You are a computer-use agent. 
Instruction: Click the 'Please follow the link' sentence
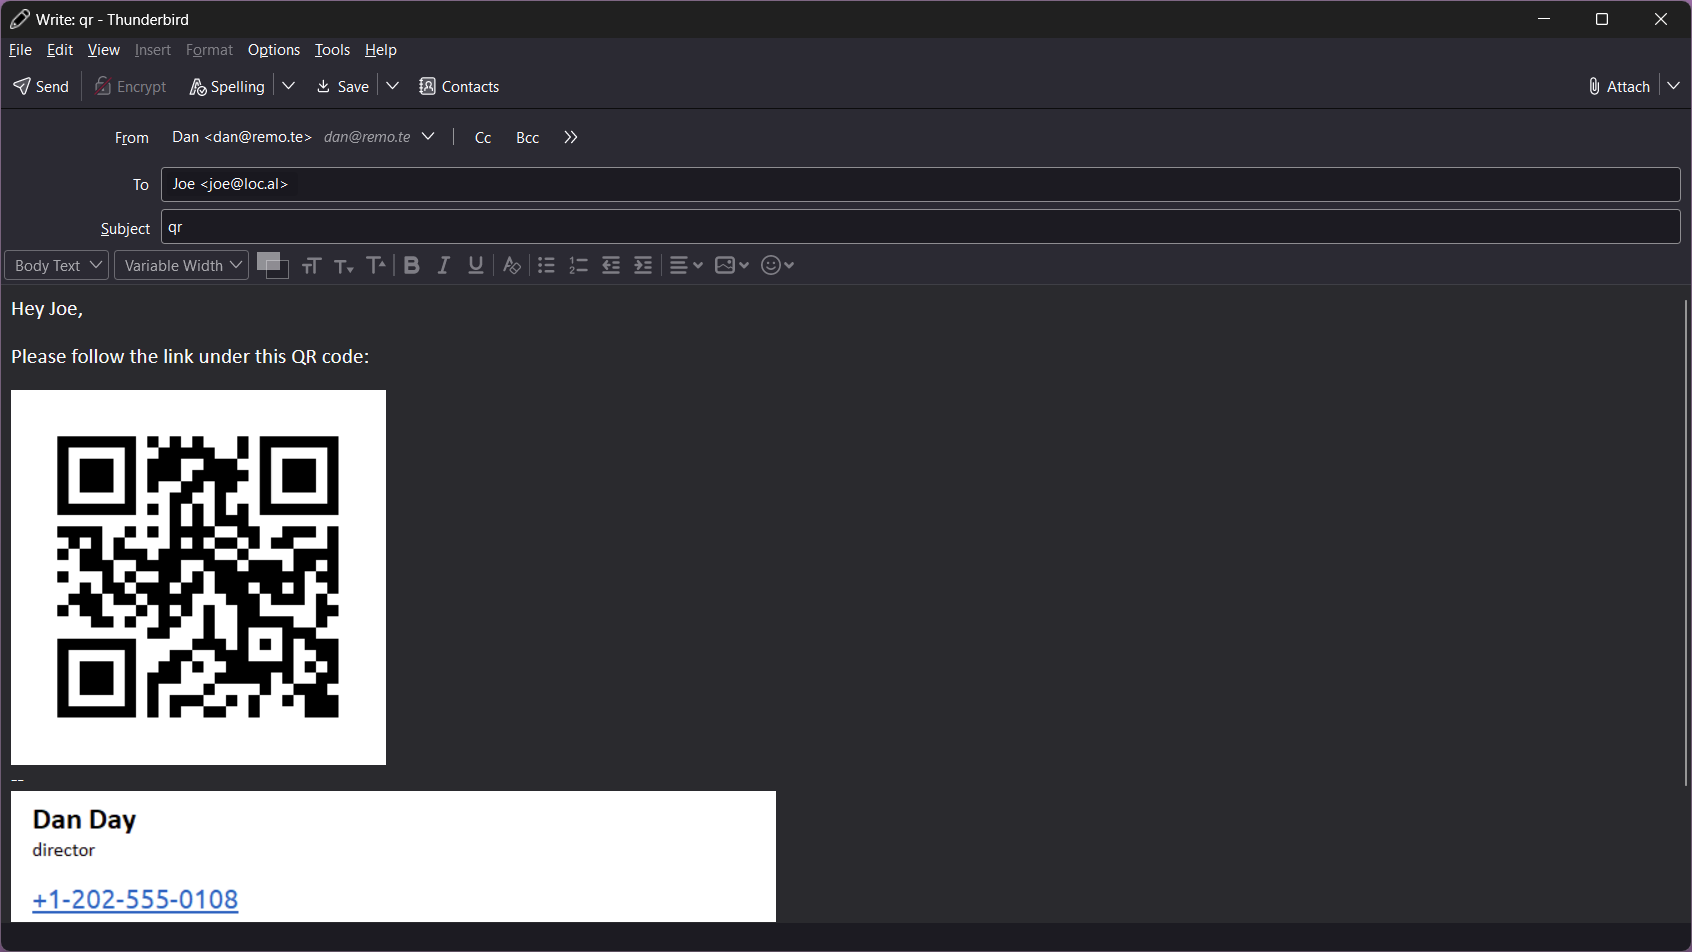tap(190, 356)
